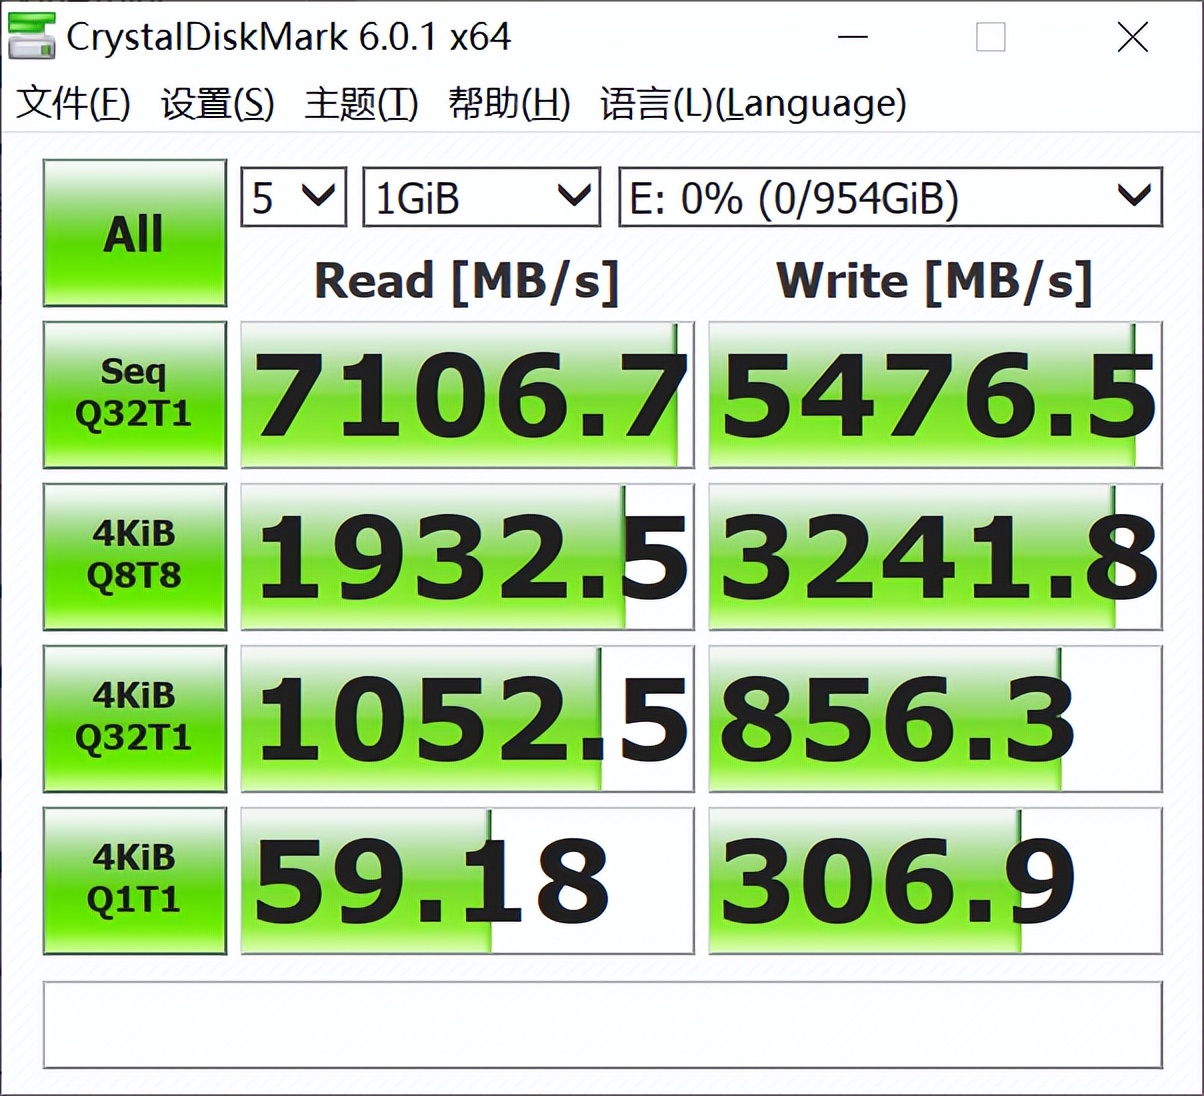Click the empty comment text field at bottom

click(602, 1025)
